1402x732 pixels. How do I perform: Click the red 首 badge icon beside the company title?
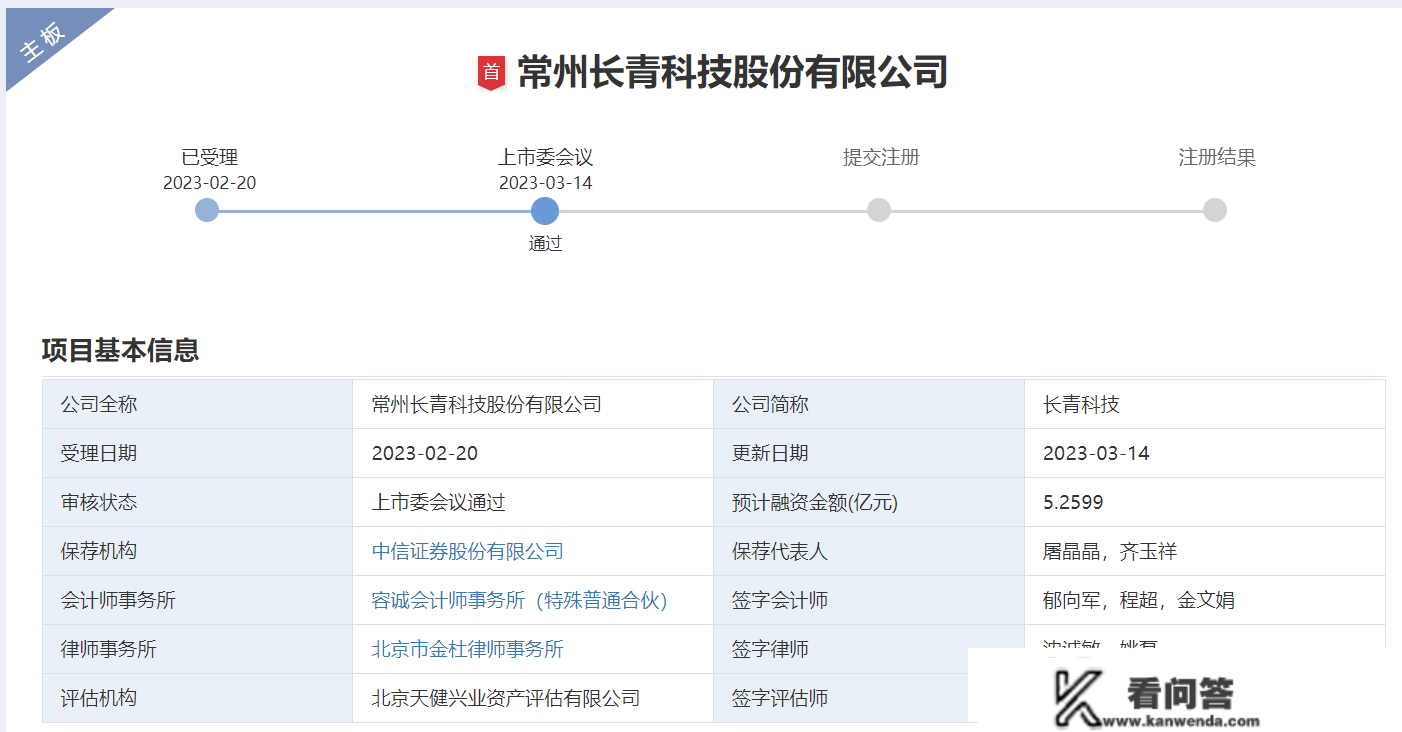491,73
